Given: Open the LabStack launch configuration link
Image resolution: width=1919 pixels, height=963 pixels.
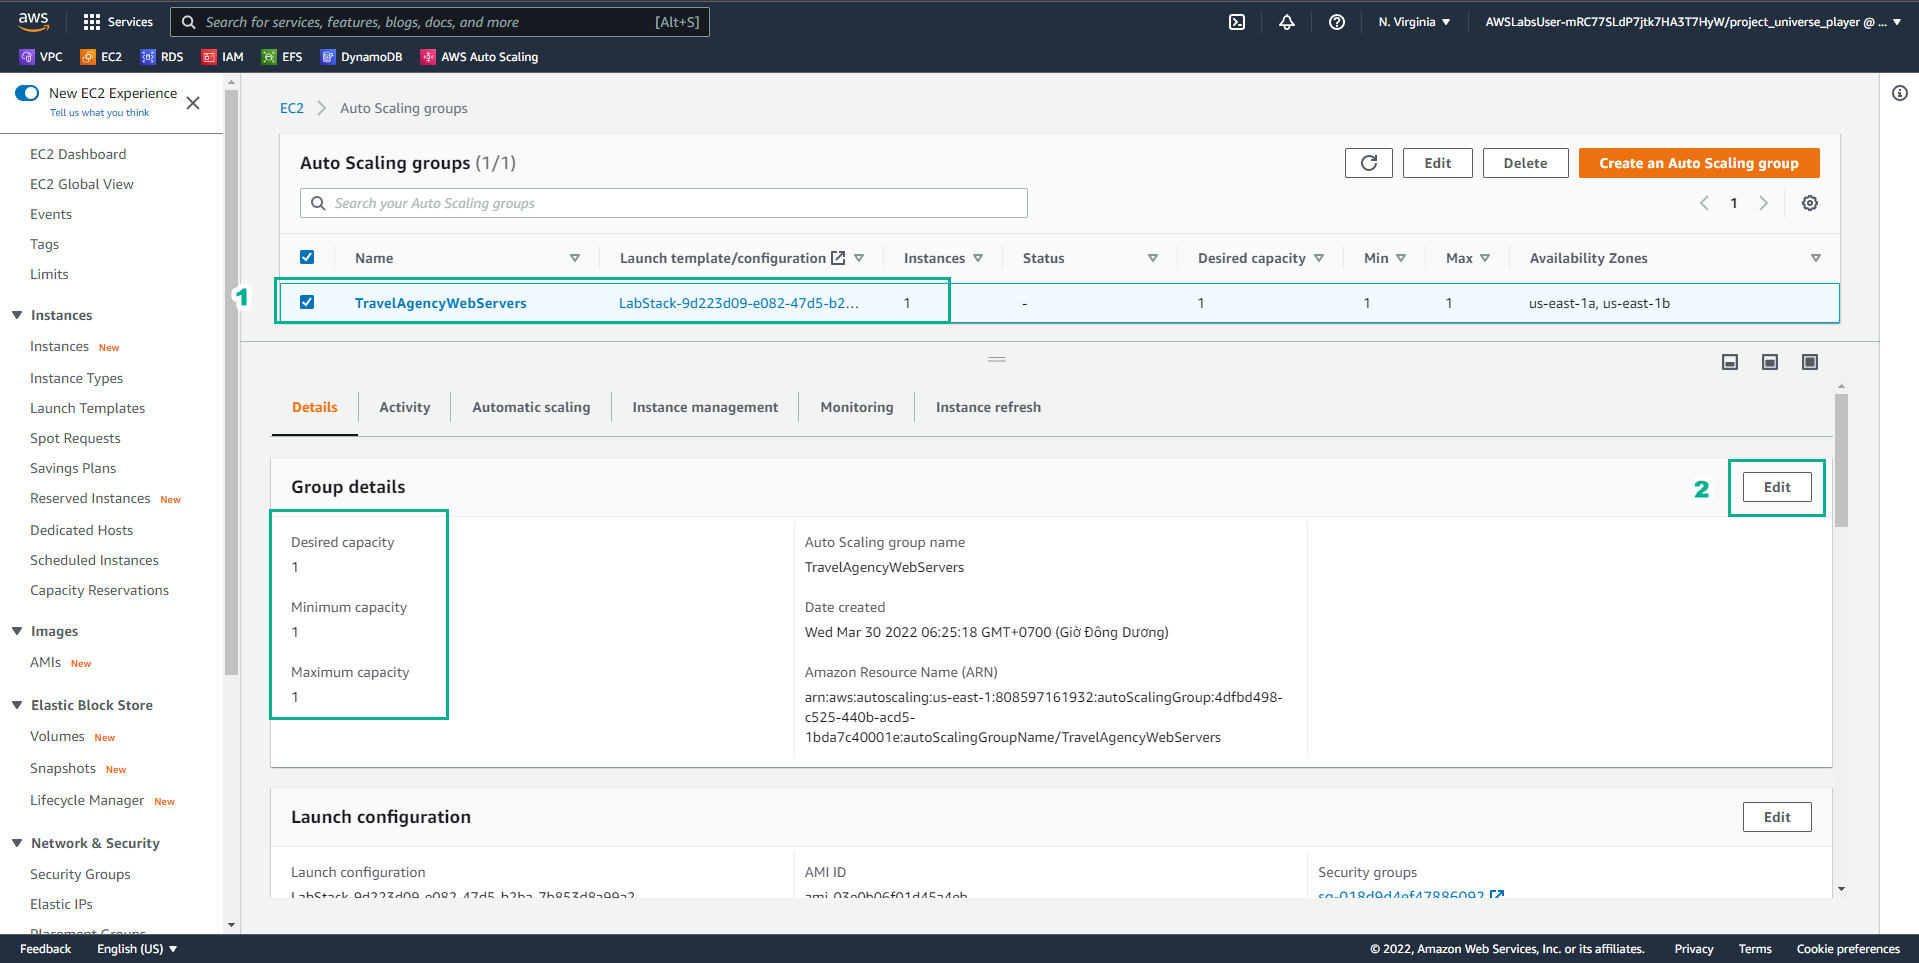Looking at the screenshot, I should 738,303.
